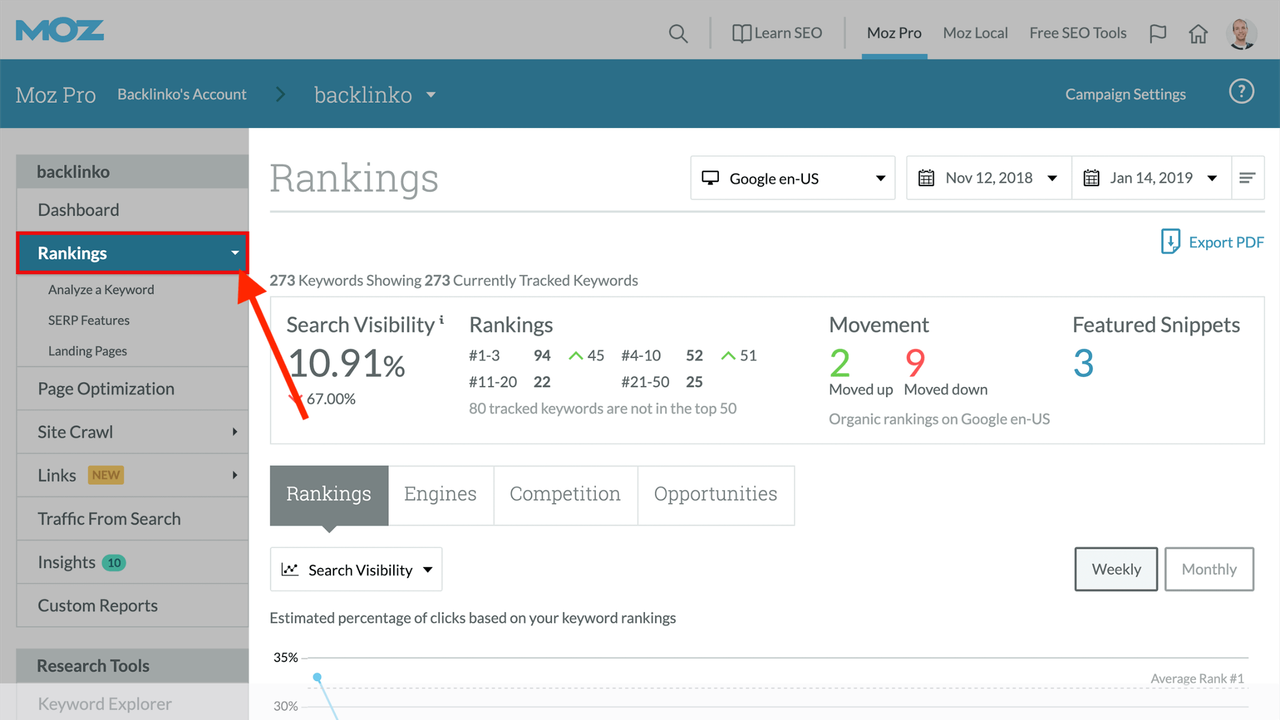The image size is (1280, 720).
Task: Click Backlinko's Account breadcrumb
Action: point(182,94)
